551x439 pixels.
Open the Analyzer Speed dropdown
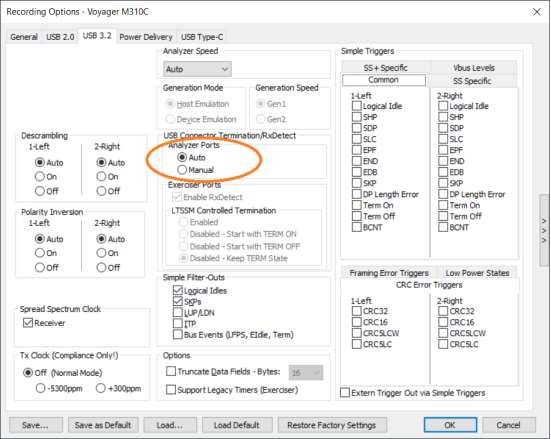tap(197, 69)
